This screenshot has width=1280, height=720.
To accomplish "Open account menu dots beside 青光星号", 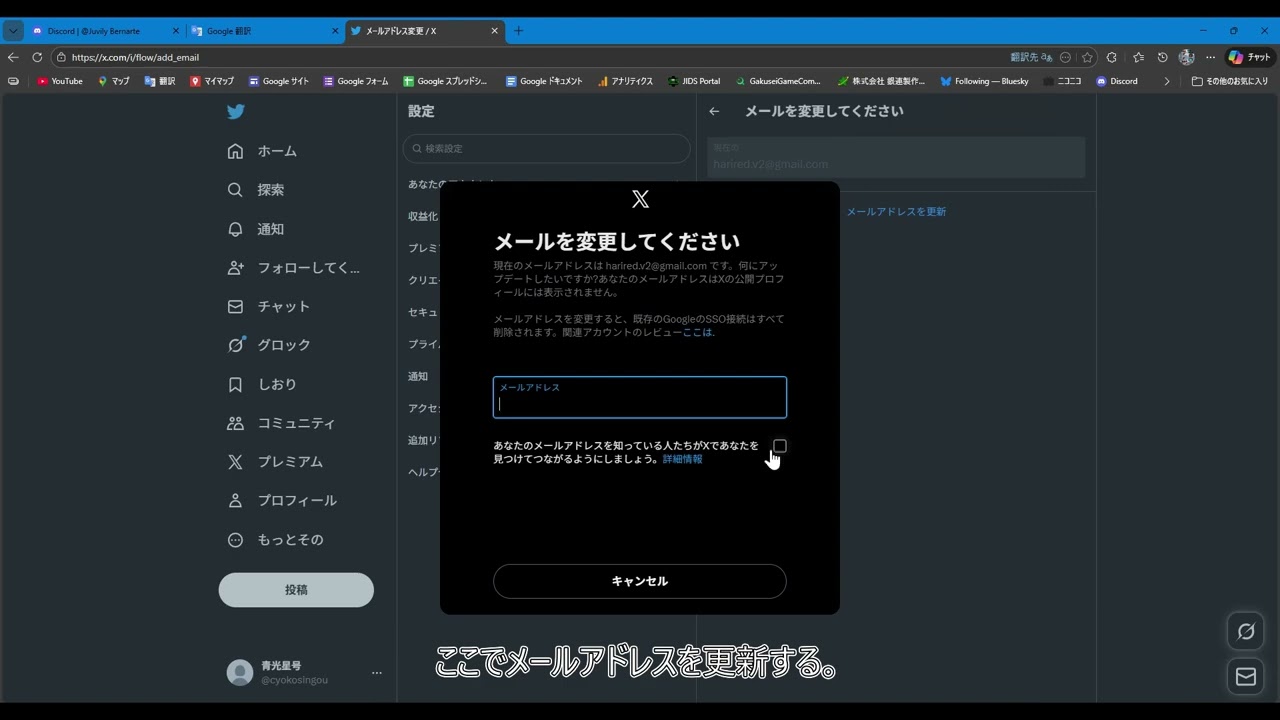I will (x=377, y=673).
